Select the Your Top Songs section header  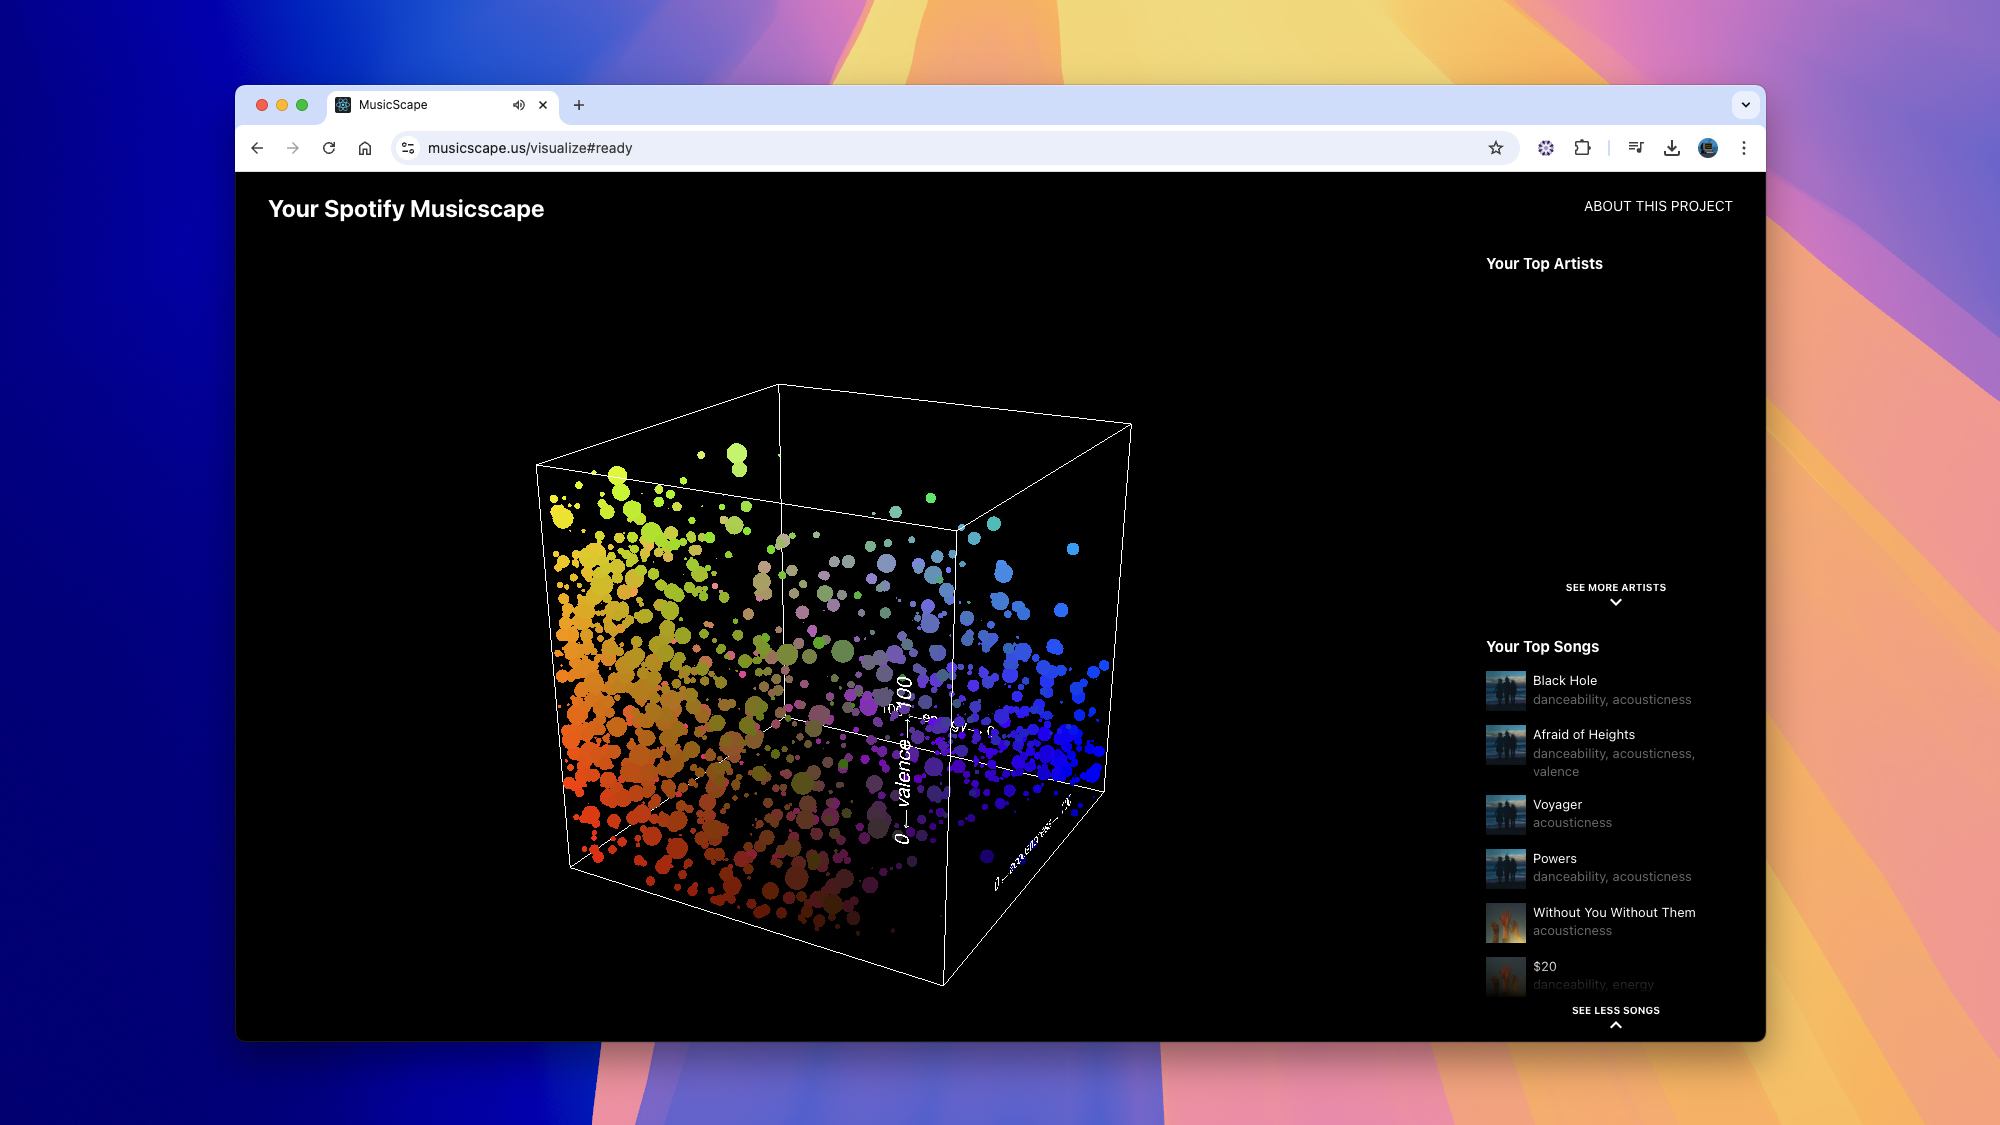[x=1541, y=646]
